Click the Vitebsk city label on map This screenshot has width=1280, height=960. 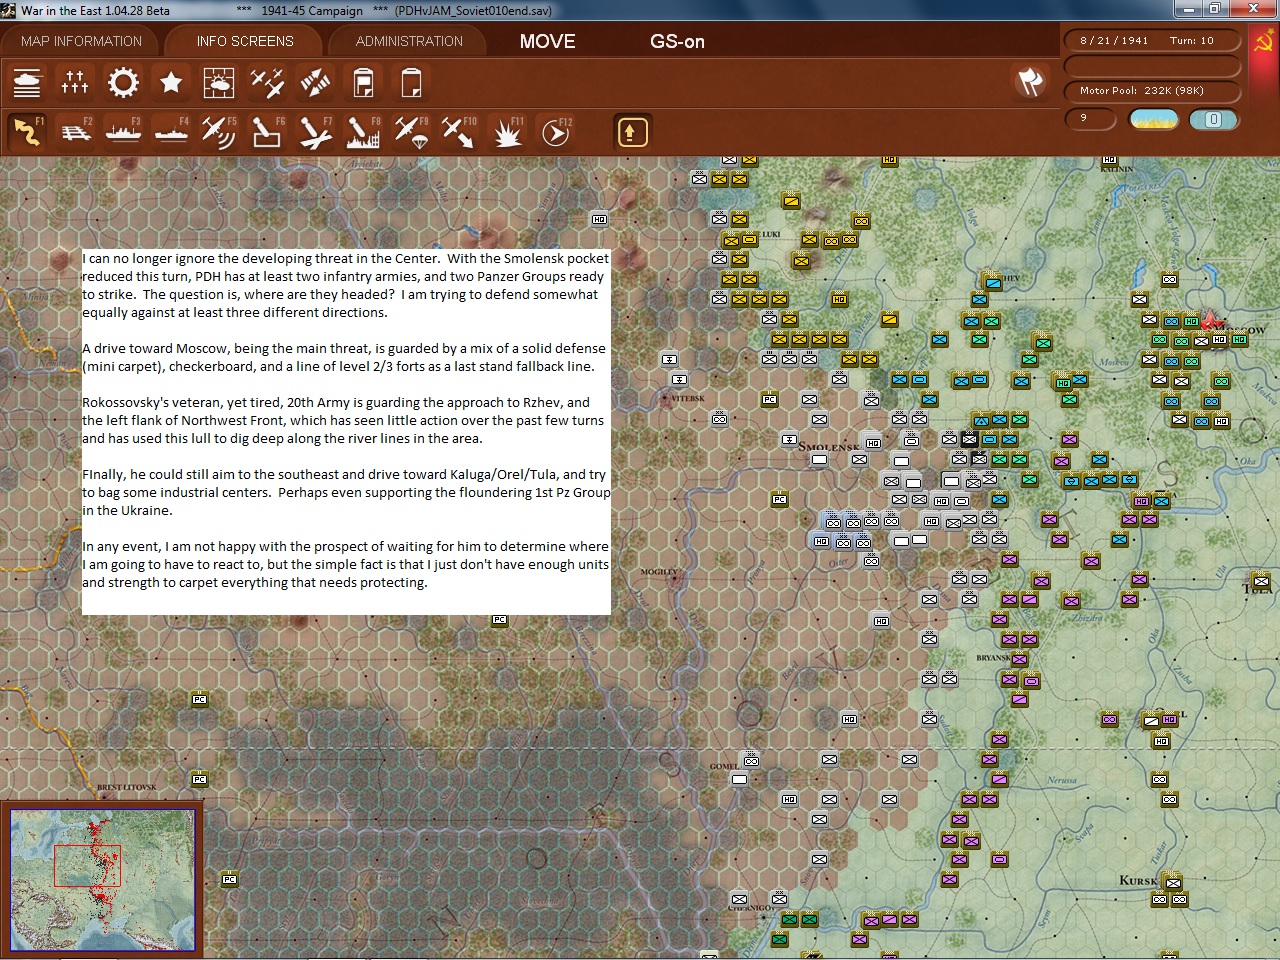tap(688, 398)
